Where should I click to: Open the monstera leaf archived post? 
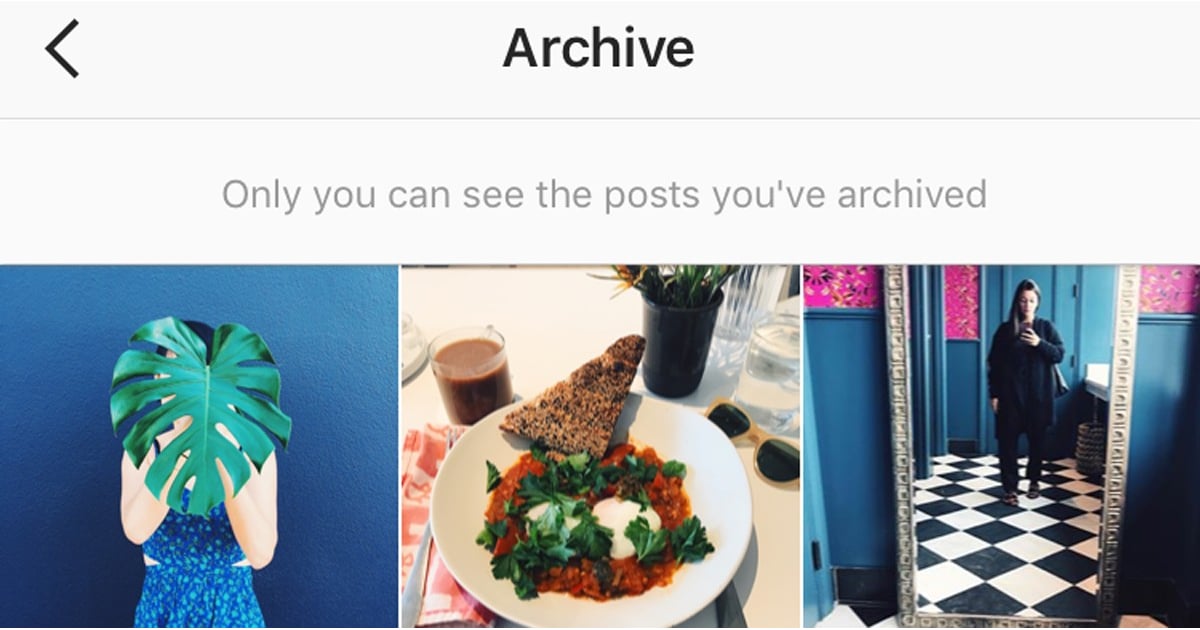point(199,447)
